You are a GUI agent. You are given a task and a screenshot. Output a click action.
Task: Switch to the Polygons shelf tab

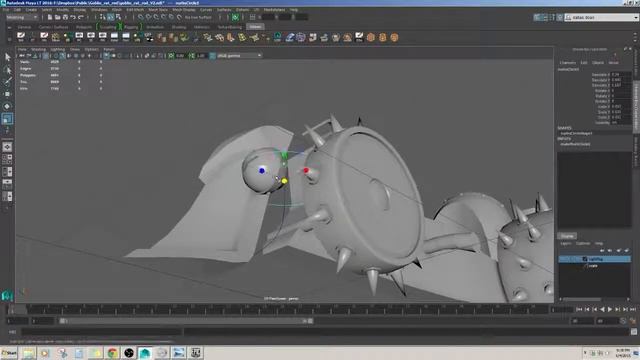click(84, 27)
